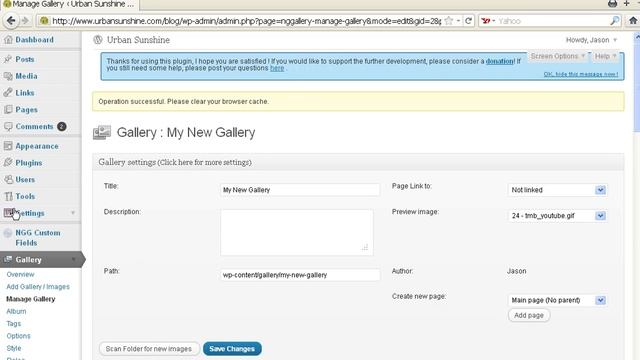Select the Manage Gallery browser tab
Image resolution: width=640 pixels, height=360 pixels.
(x=69, y=4)
